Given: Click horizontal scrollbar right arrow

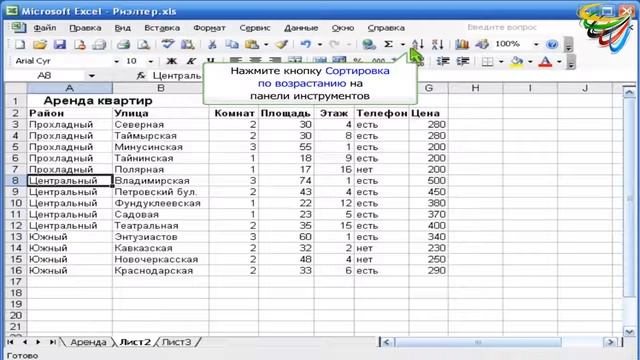Looking at the screenshot, I should pyautogui.click(x=611, y=342).
